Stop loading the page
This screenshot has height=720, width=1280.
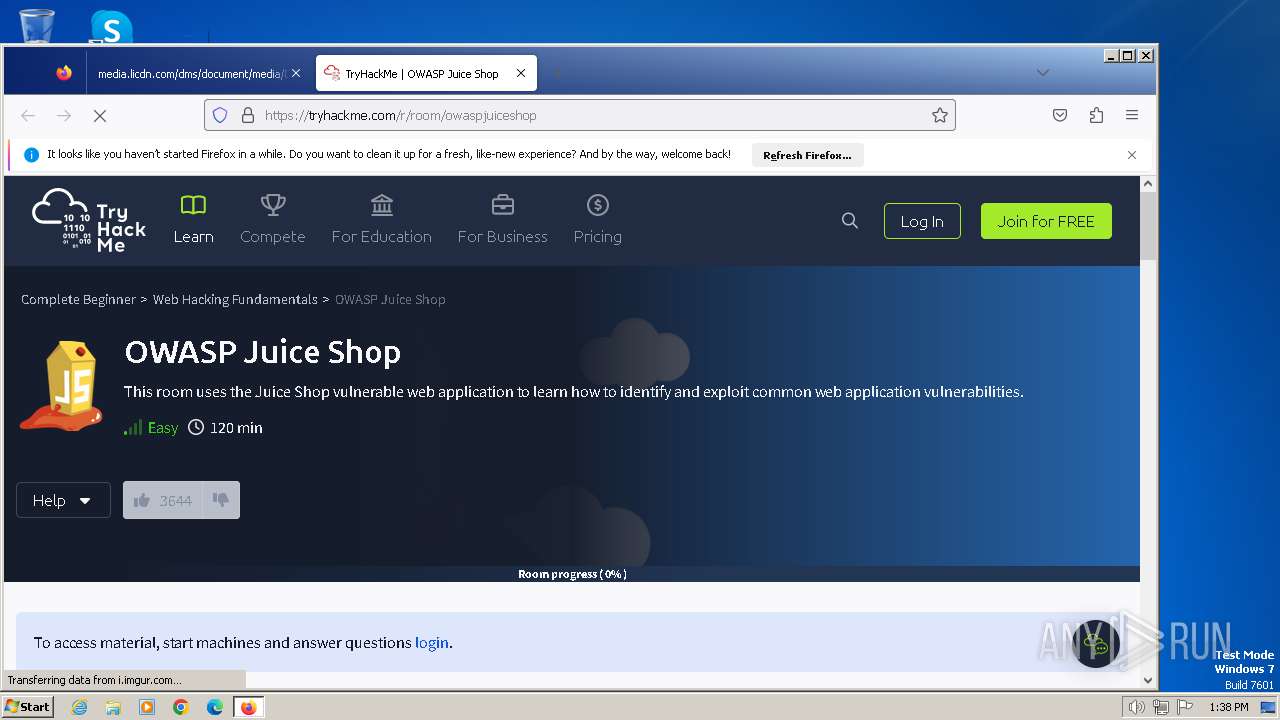click(100, 115)
